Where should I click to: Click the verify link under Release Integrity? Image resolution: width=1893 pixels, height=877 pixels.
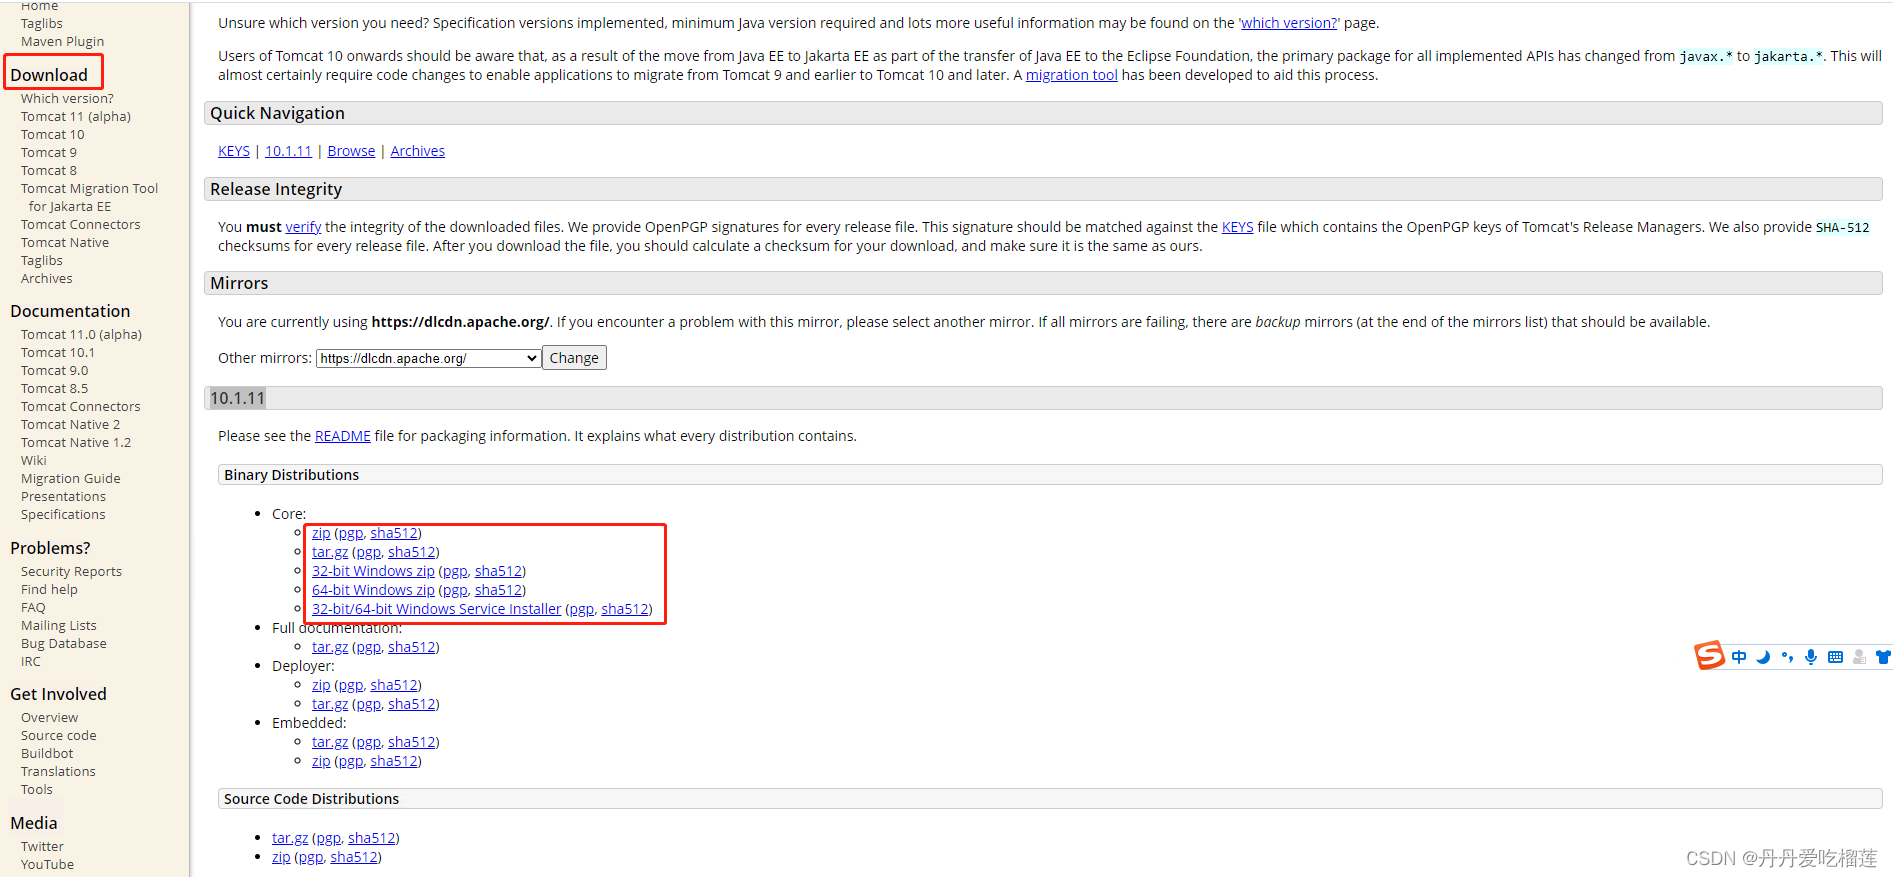pyautogui.click(x=303, y=227)
